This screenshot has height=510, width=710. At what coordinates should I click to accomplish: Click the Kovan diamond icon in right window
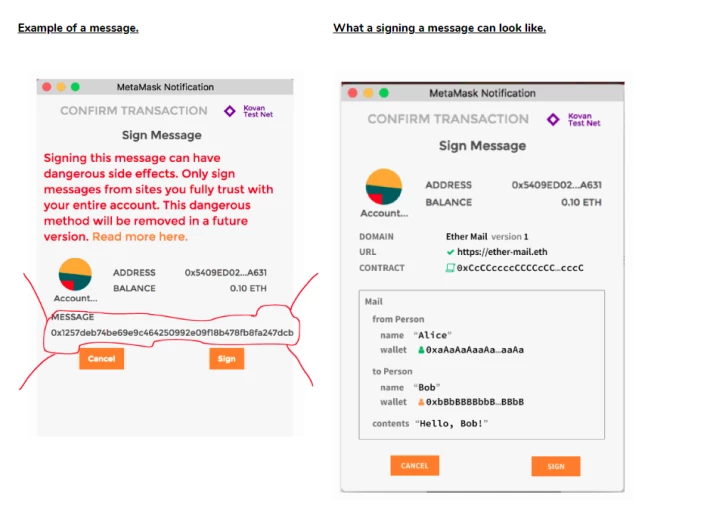coord(552,120)
